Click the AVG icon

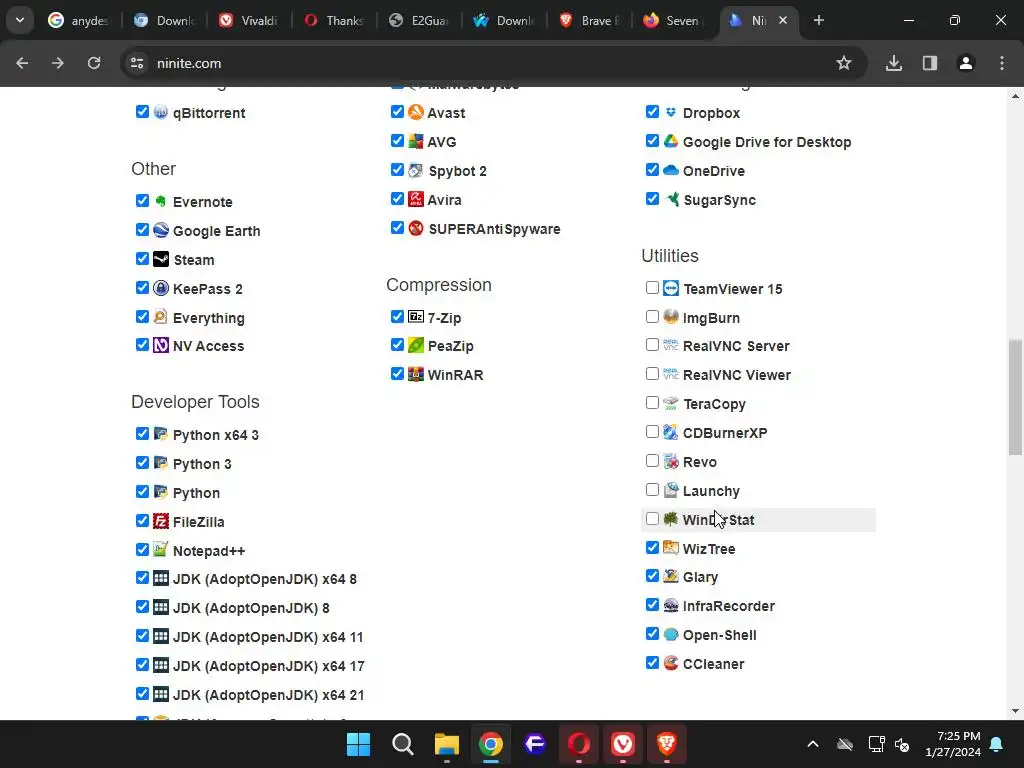416,141
